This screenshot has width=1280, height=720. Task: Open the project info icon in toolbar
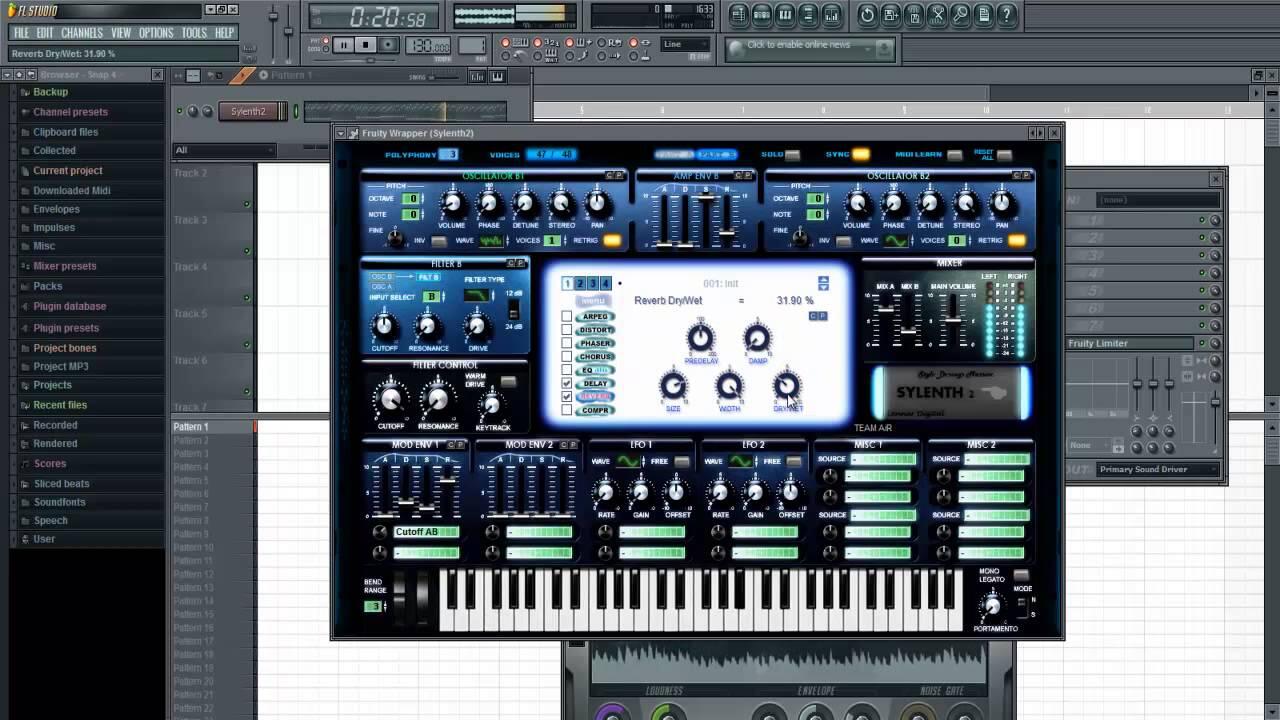[984, 15]
